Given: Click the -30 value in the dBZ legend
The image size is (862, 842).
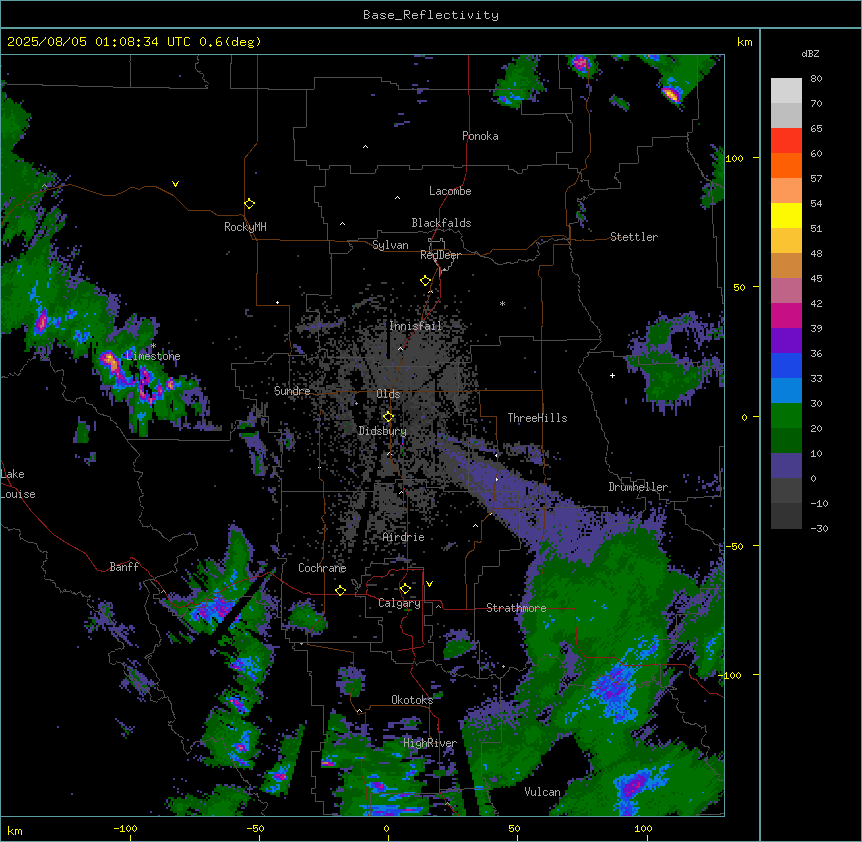Looking at the screenshot, I should tap(819, 529).
